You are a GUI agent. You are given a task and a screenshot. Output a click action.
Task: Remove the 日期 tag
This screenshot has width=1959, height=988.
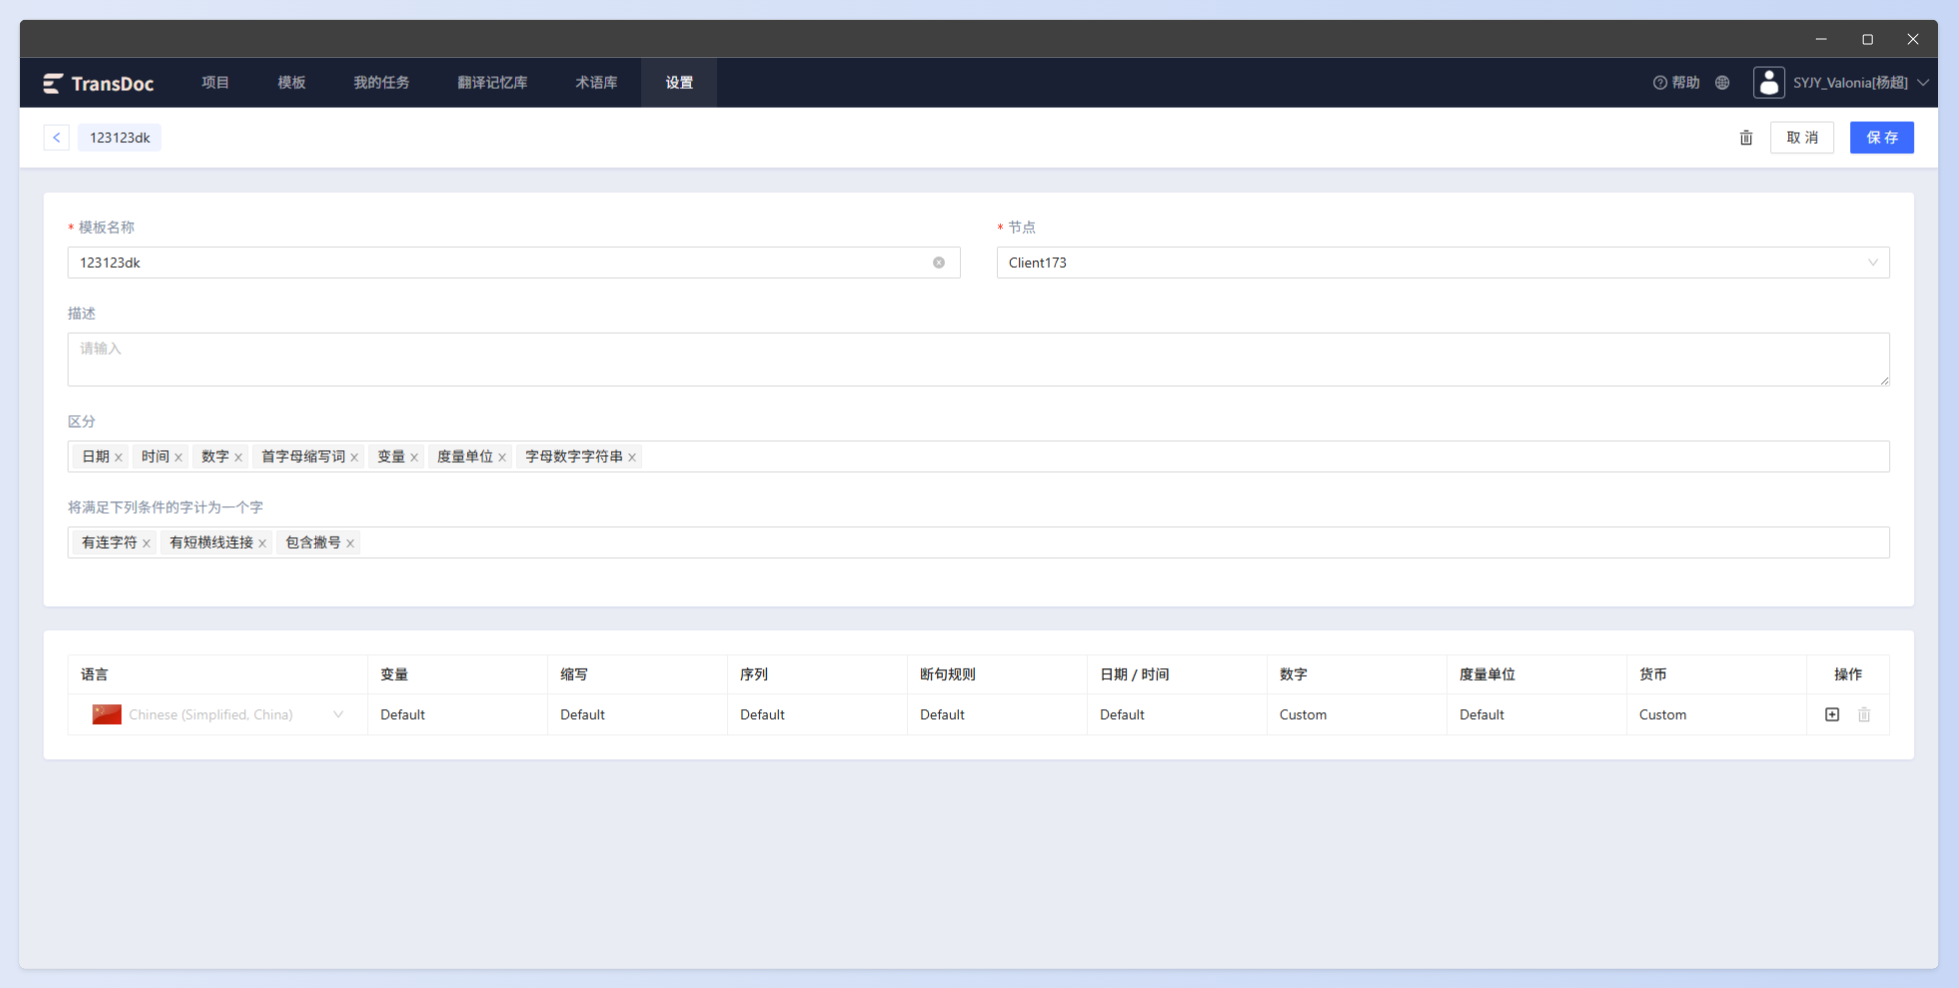point(118,457)
